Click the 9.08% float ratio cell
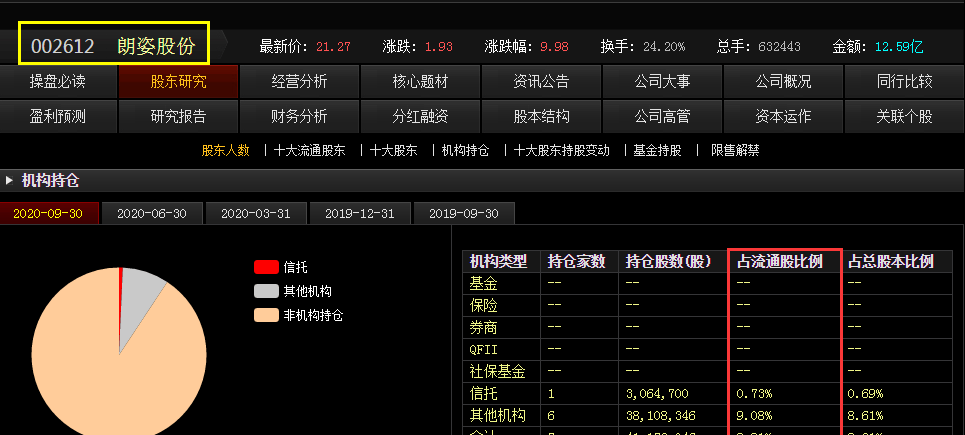This screenshot has height=435, width=965. pos(754,416)
